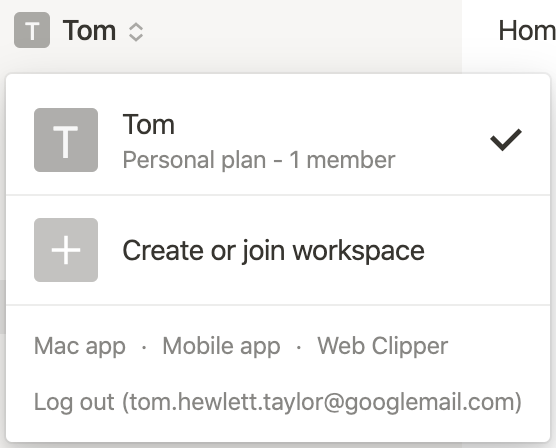Click the plus icon to add a workspace
This screenshot has width=556, height=448.
coord(66,250)
